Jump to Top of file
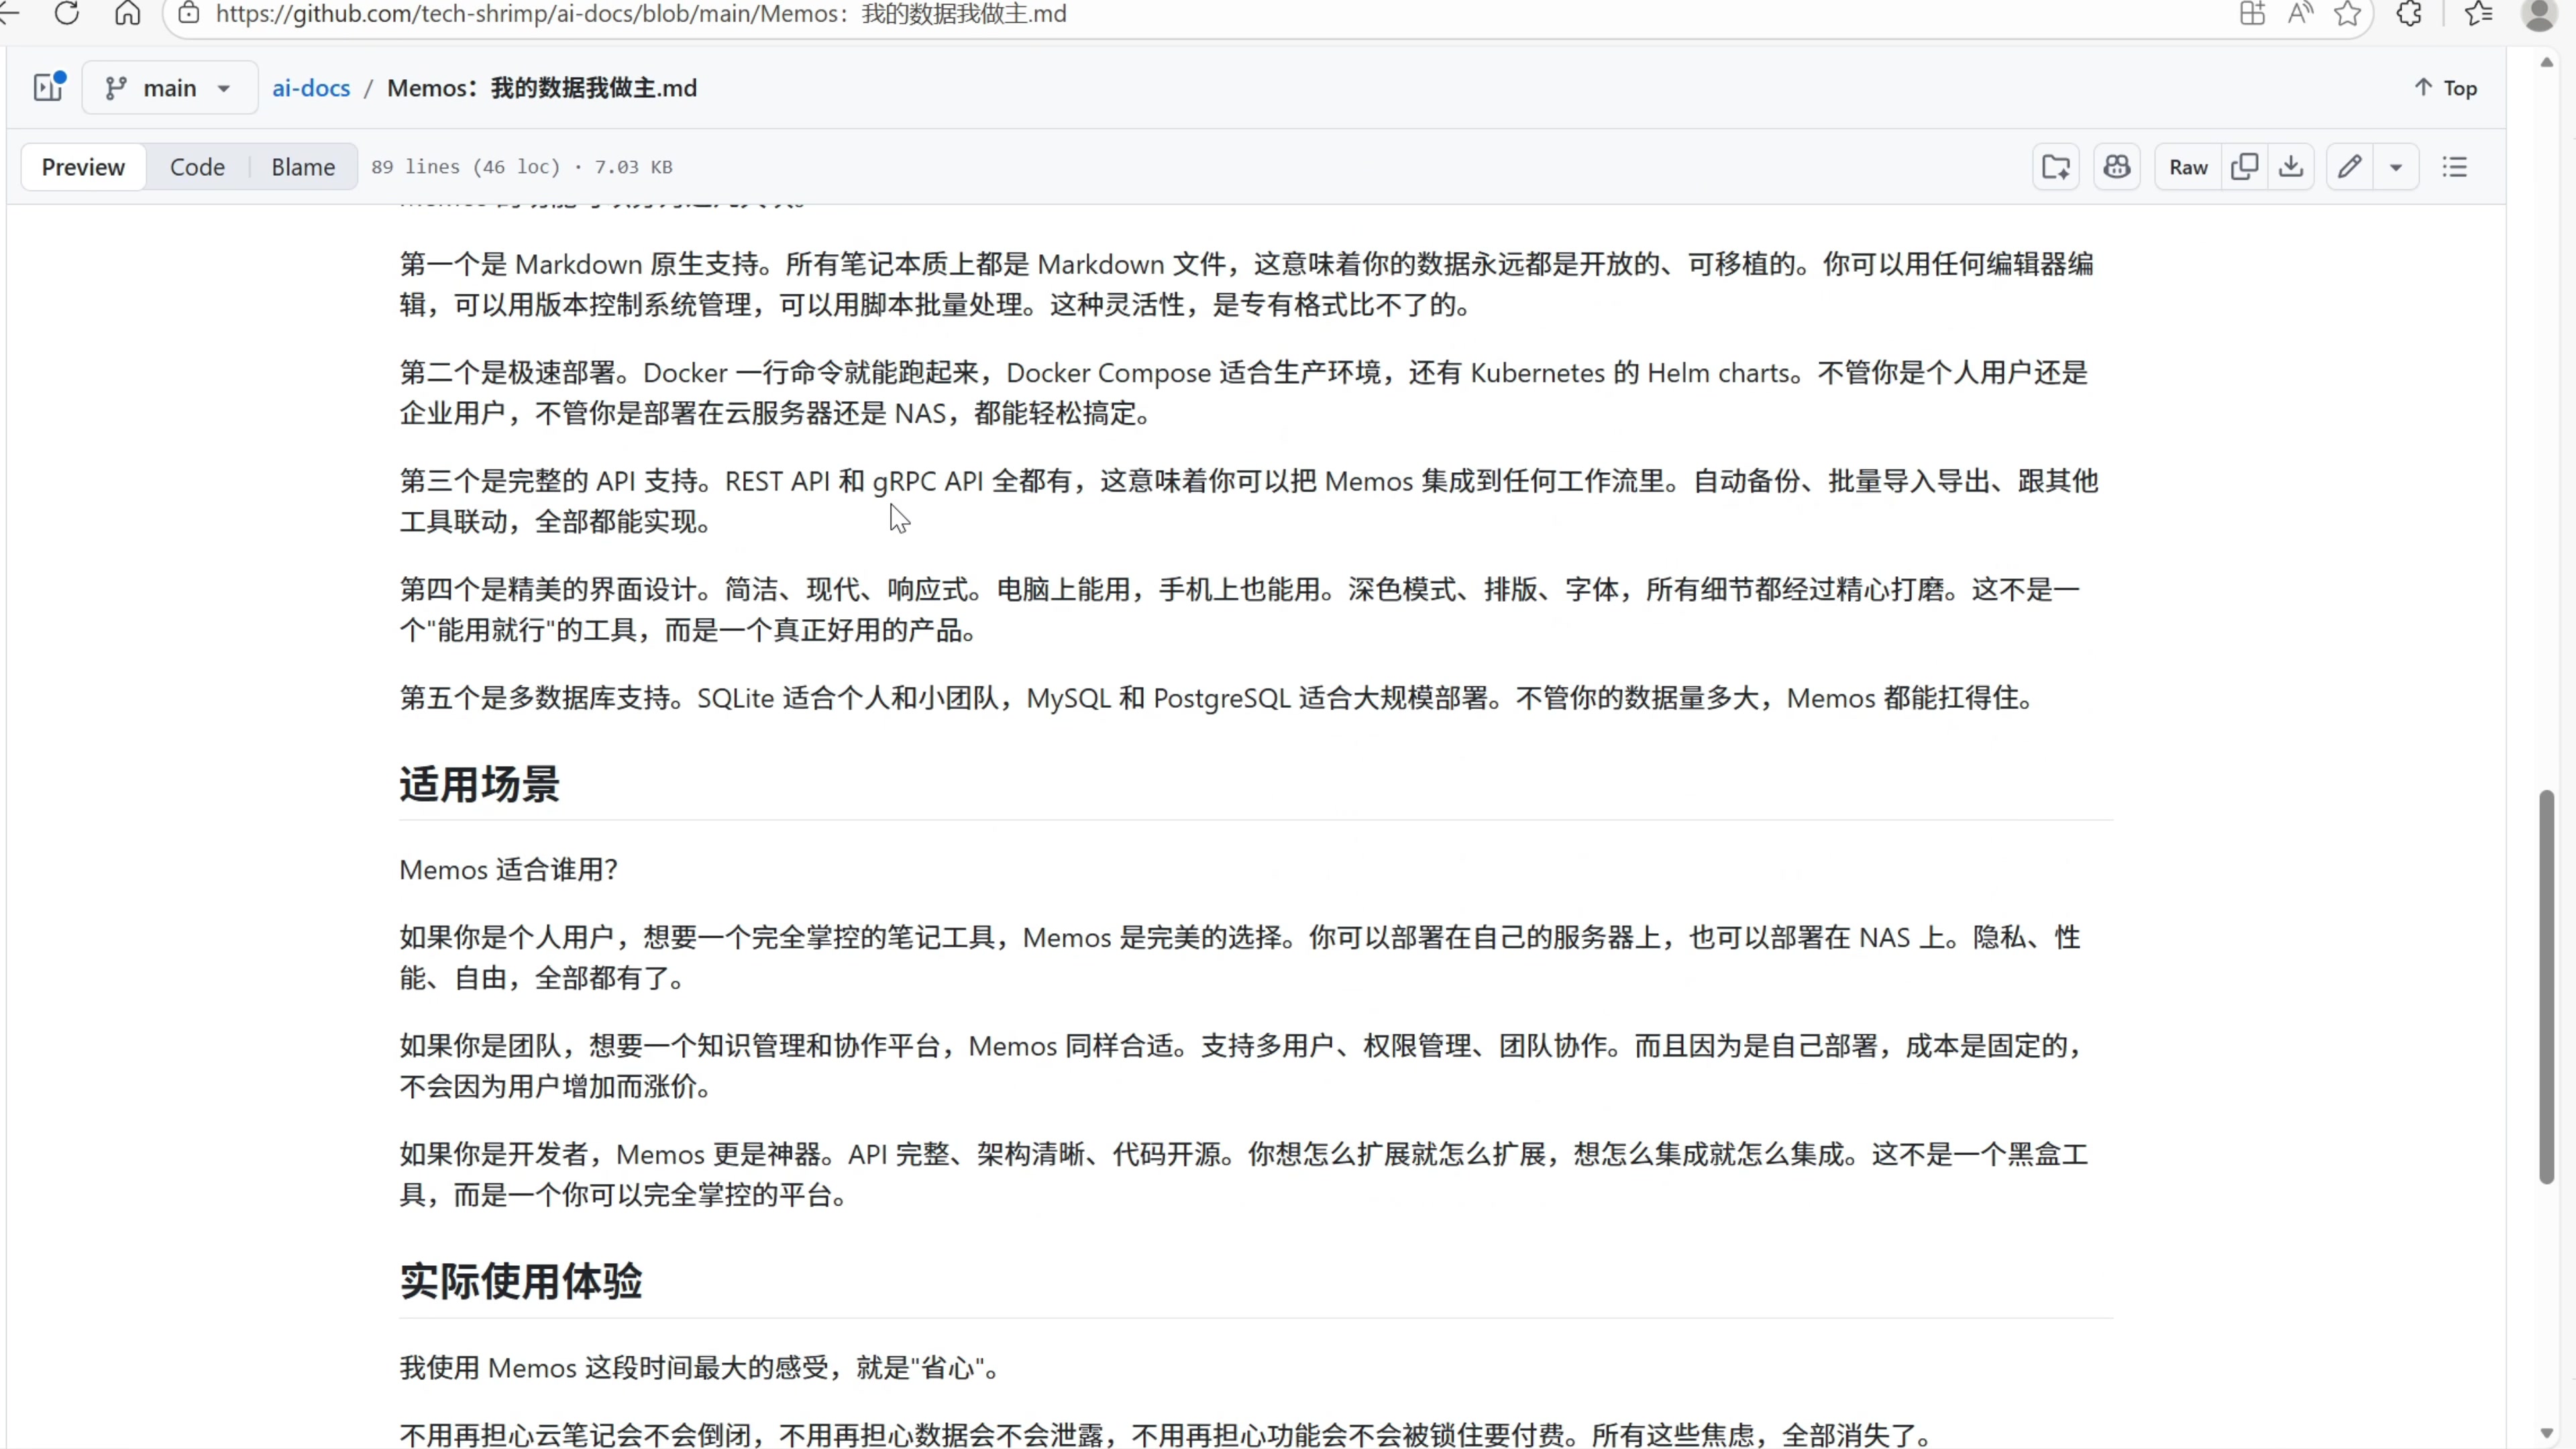This screenshot has height=1449, width=2576. point(2446,88)
